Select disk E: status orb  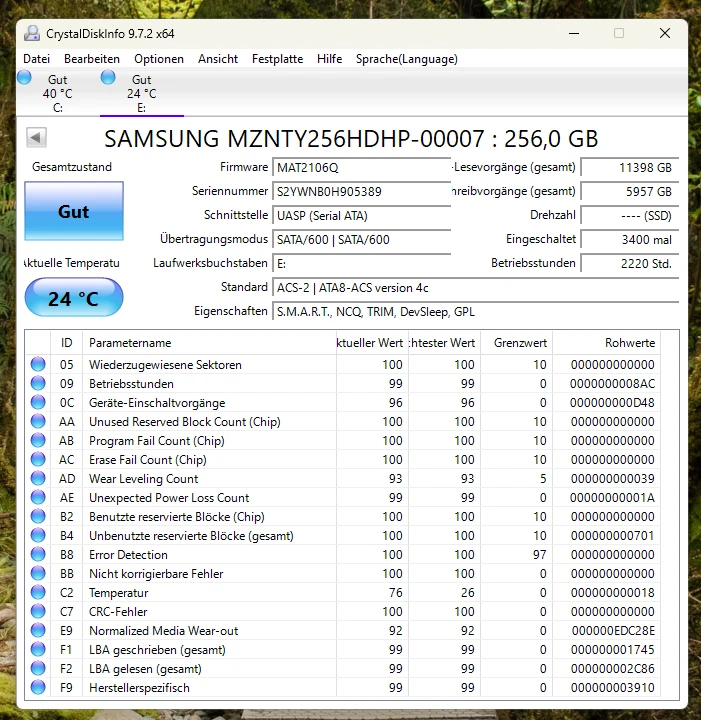coord(108,77)
